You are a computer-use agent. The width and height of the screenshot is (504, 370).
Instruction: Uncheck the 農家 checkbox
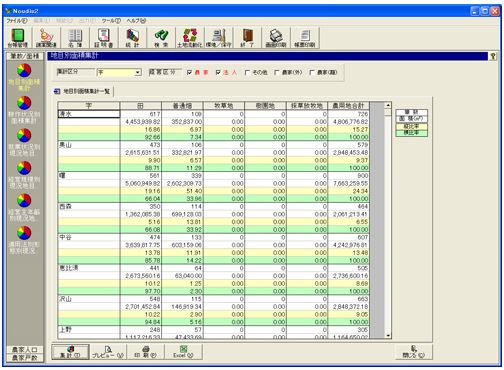point(189,72)
